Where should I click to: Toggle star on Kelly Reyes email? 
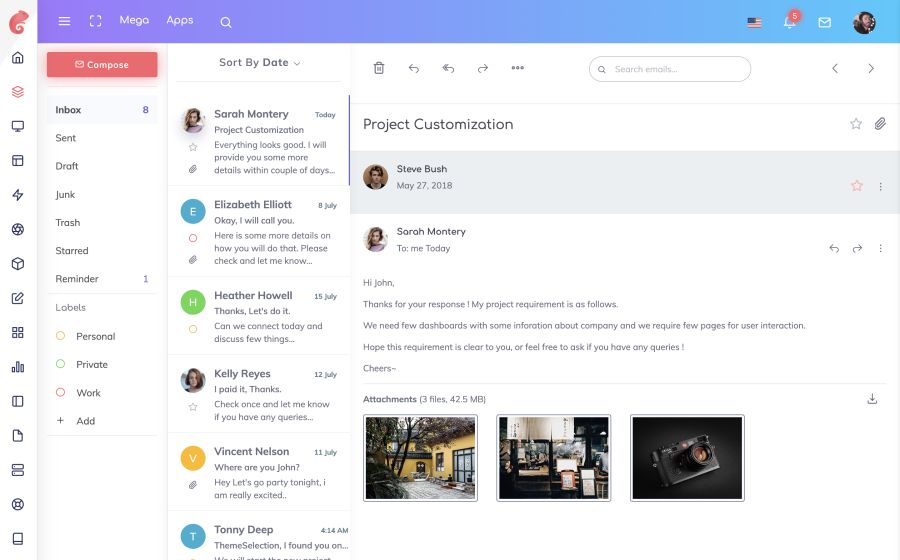pos(193,407)
